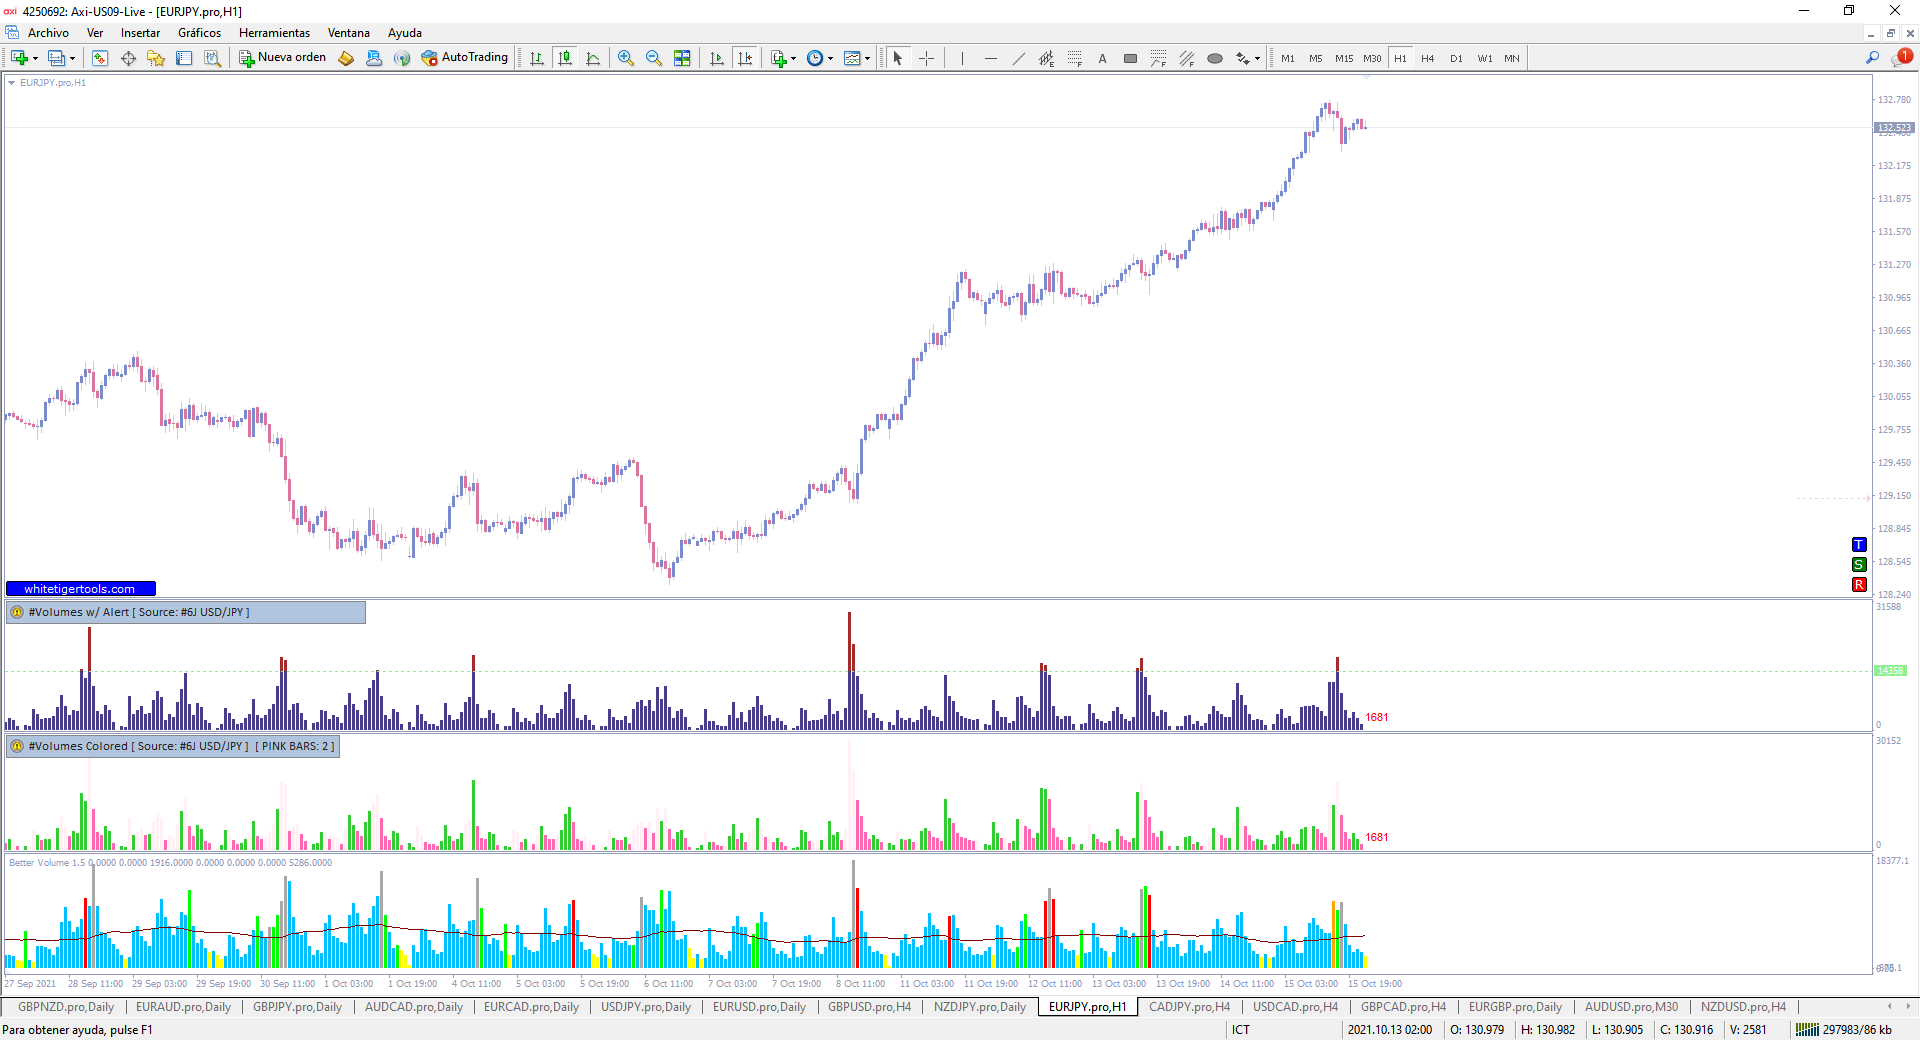Open the Insertar menu
This screenshot has width=1920, height=1040.
(140, 33)
